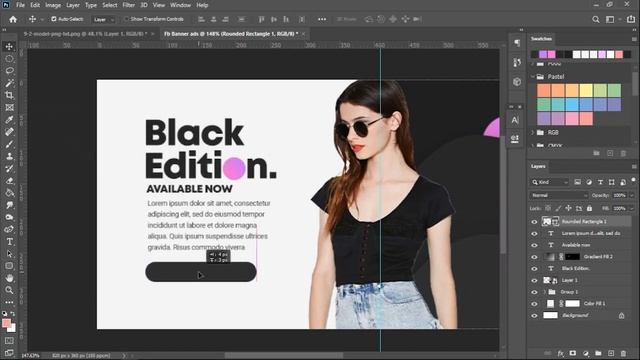Add a layer mask to the layer
The image size is (640, 360).
tap(573, 353)
